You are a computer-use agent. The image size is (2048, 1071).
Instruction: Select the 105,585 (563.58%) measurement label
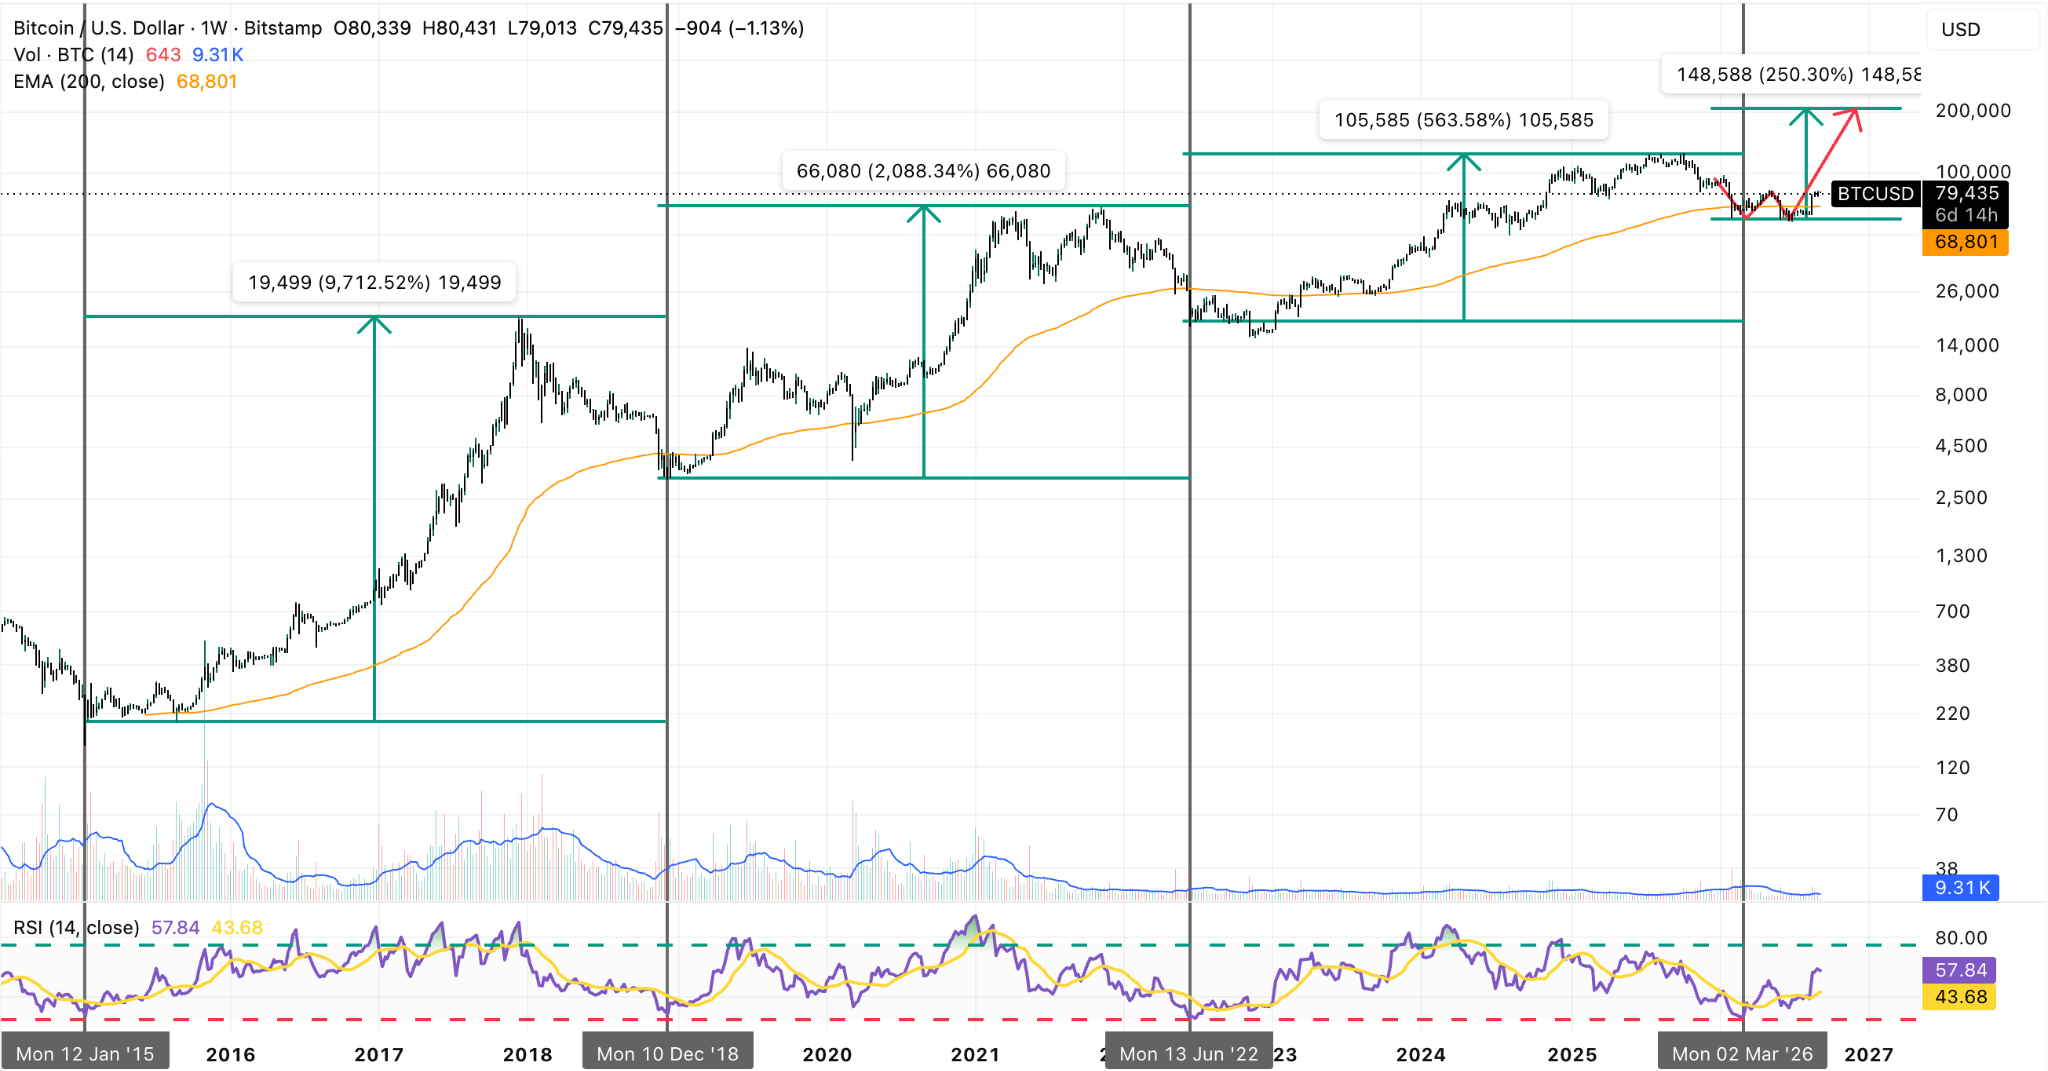click(x=1464, y=120)
